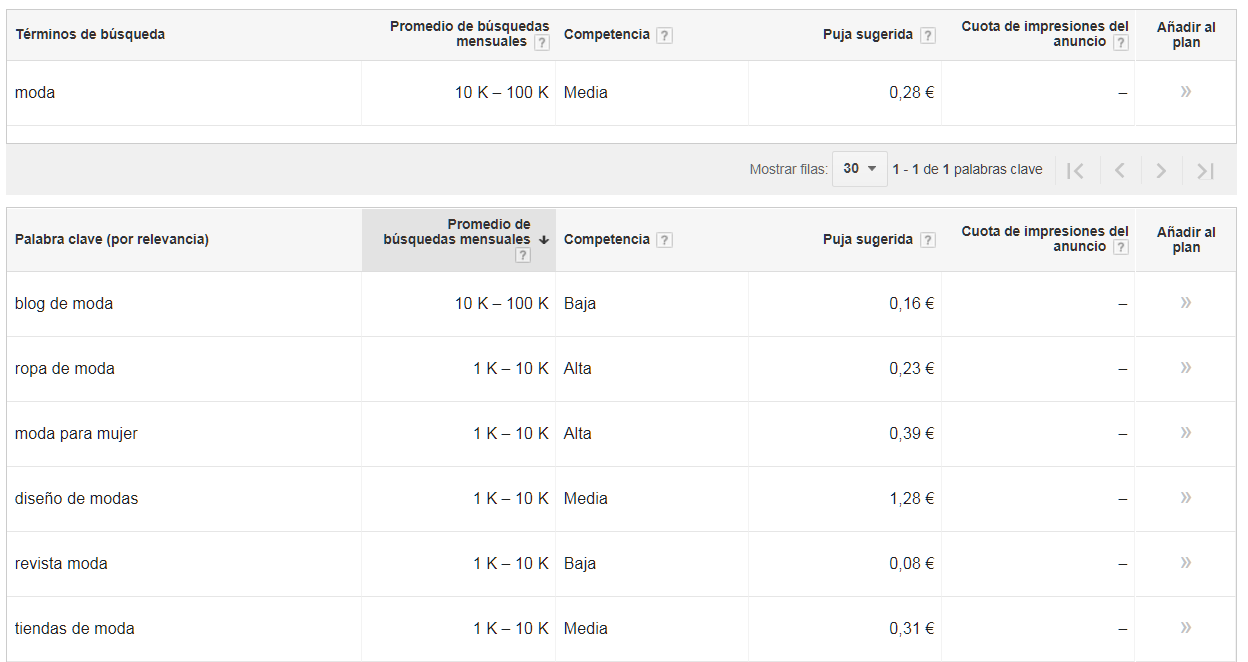This screenshot has width=1248, height=662.
Task: Jump to last page of results
Action: [1205, 170]
